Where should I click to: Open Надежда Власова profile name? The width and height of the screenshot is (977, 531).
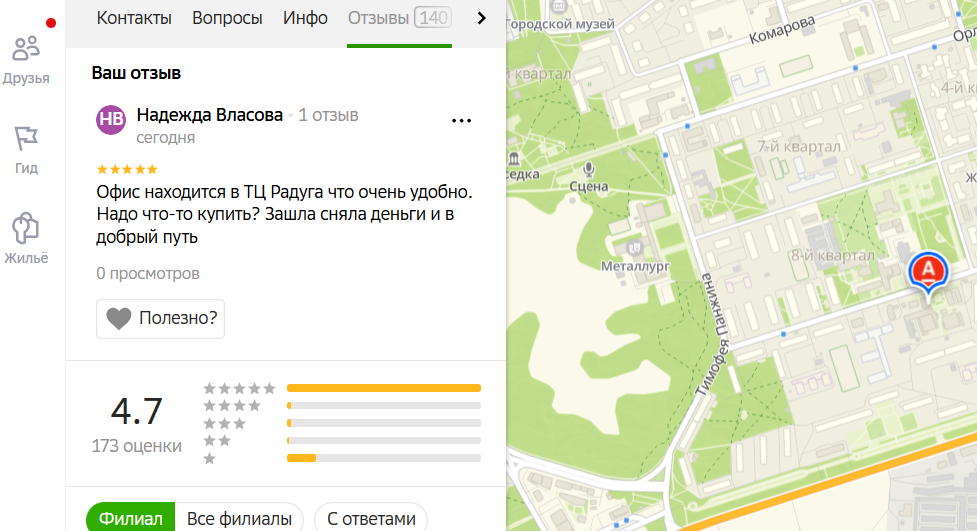click(x=209, y=115)
